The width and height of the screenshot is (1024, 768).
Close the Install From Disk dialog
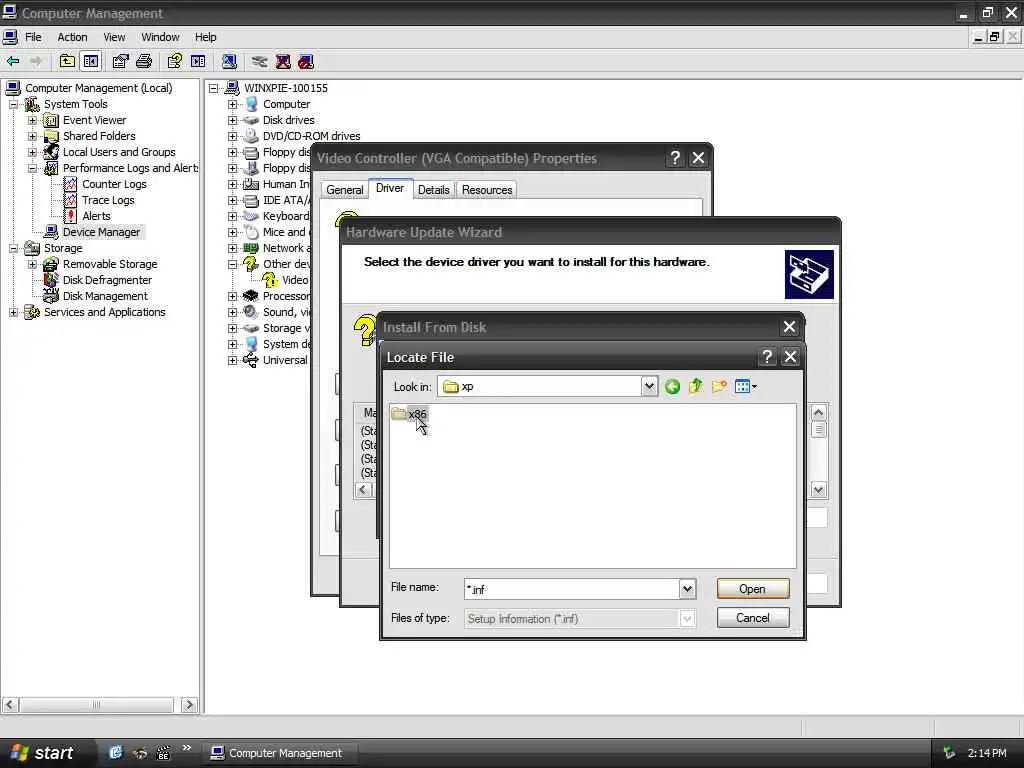click(x=789, y=327)
